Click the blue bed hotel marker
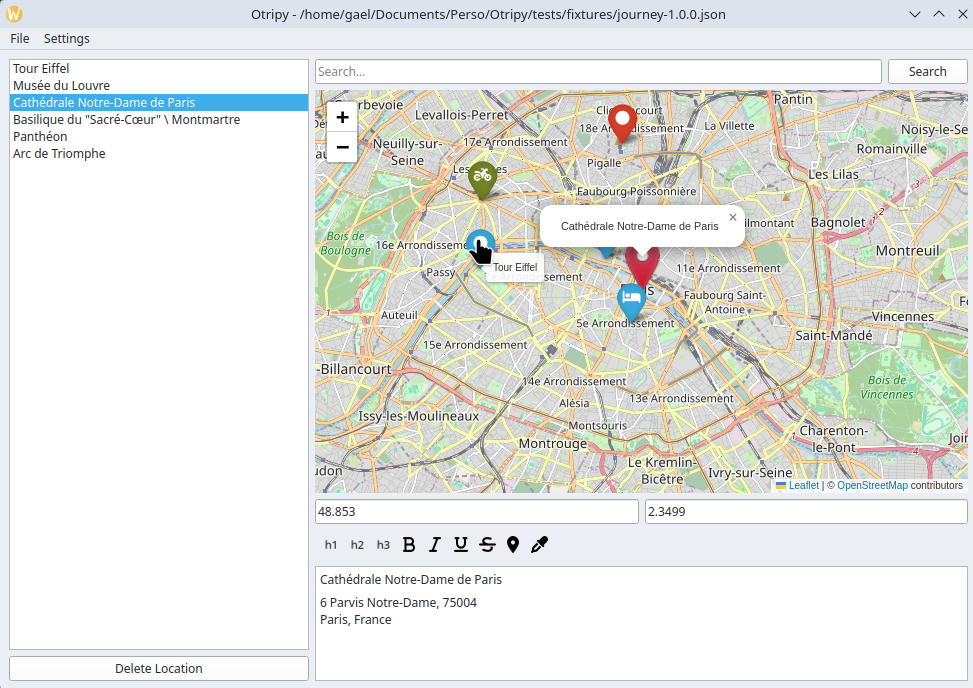The height and width of the screenshot is (688, 973). coord(632,302)
